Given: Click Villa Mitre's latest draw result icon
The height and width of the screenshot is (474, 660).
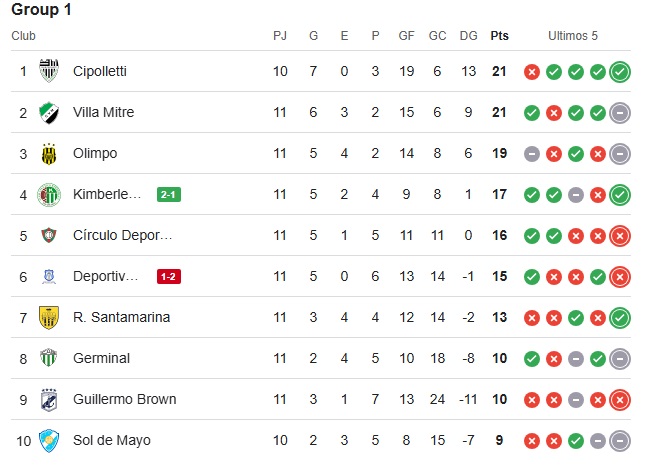Looking at the screenshot, I should pyautogui.click(x=620, y=113).
